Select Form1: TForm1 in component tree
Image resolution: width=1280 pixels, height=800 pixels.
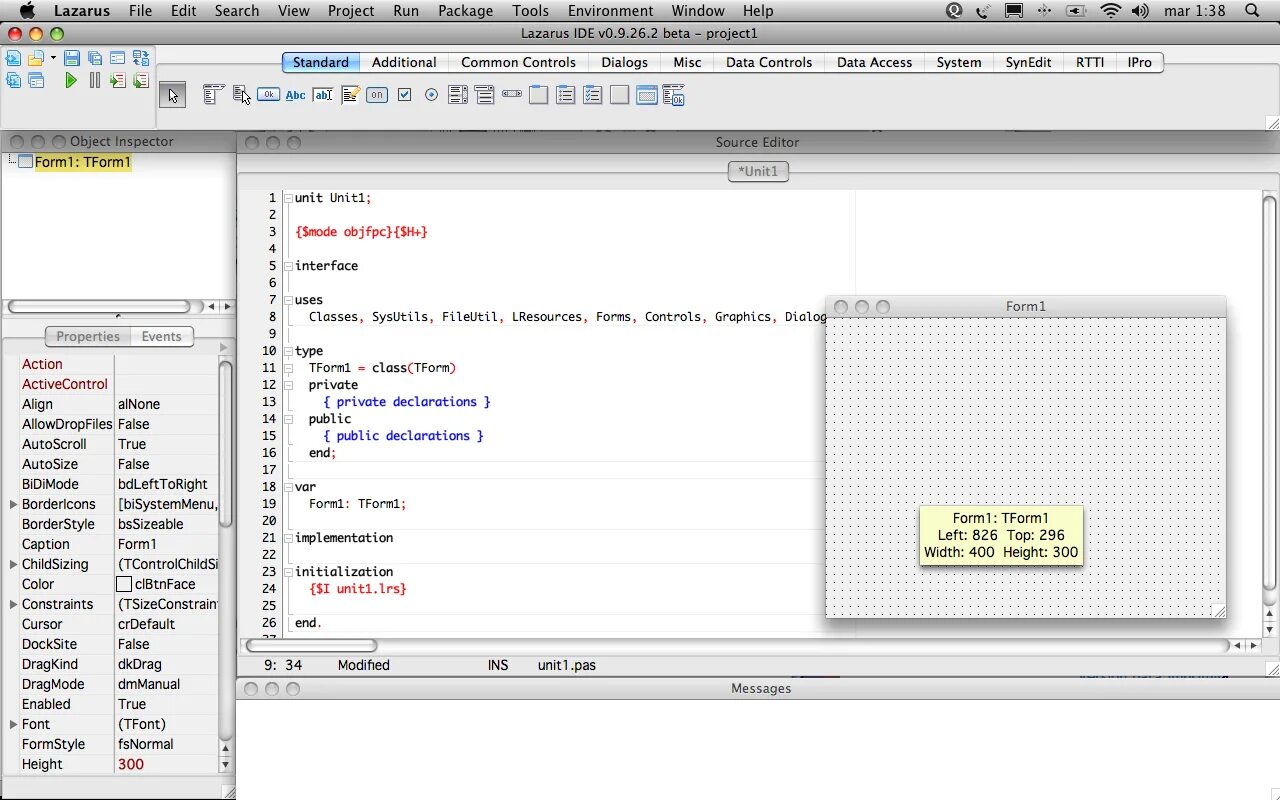(82, 162)
